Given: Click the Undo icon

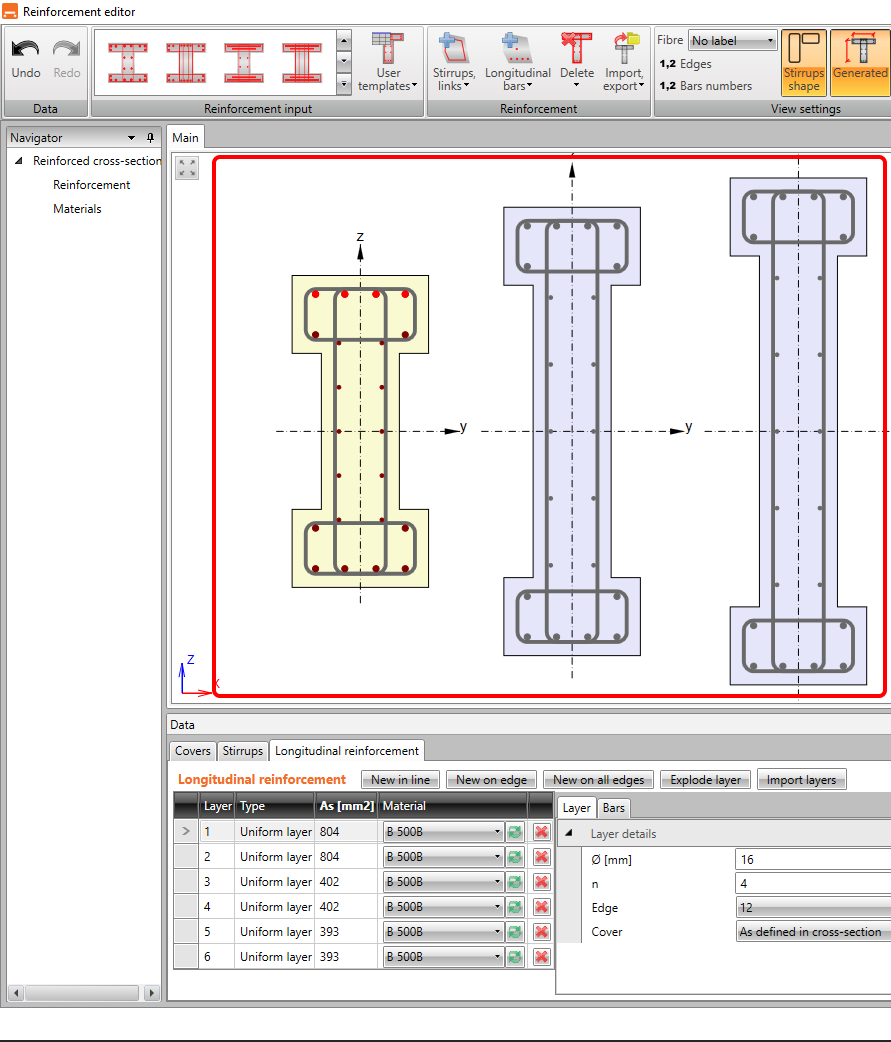Looking at the screenshot, I should [25, 50].
